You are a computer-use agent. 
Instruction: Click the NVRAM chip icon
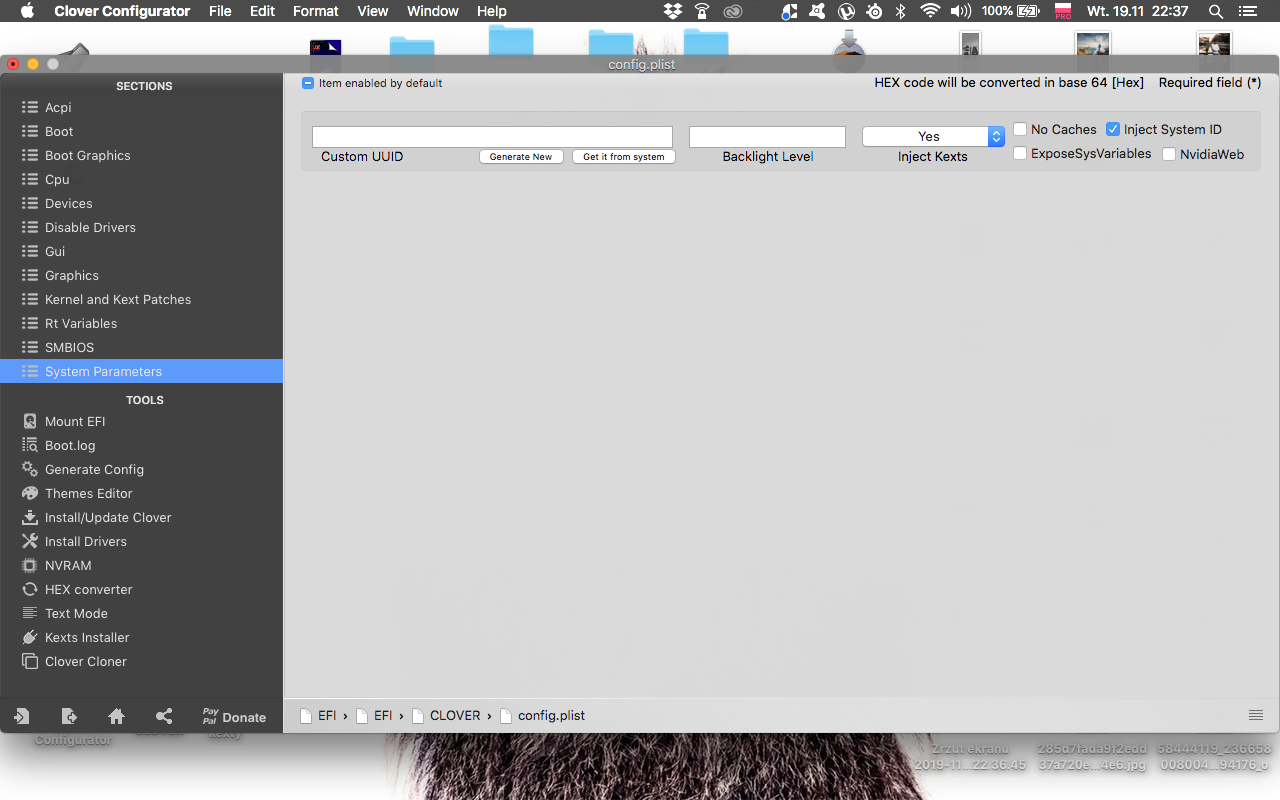[30, 565]
